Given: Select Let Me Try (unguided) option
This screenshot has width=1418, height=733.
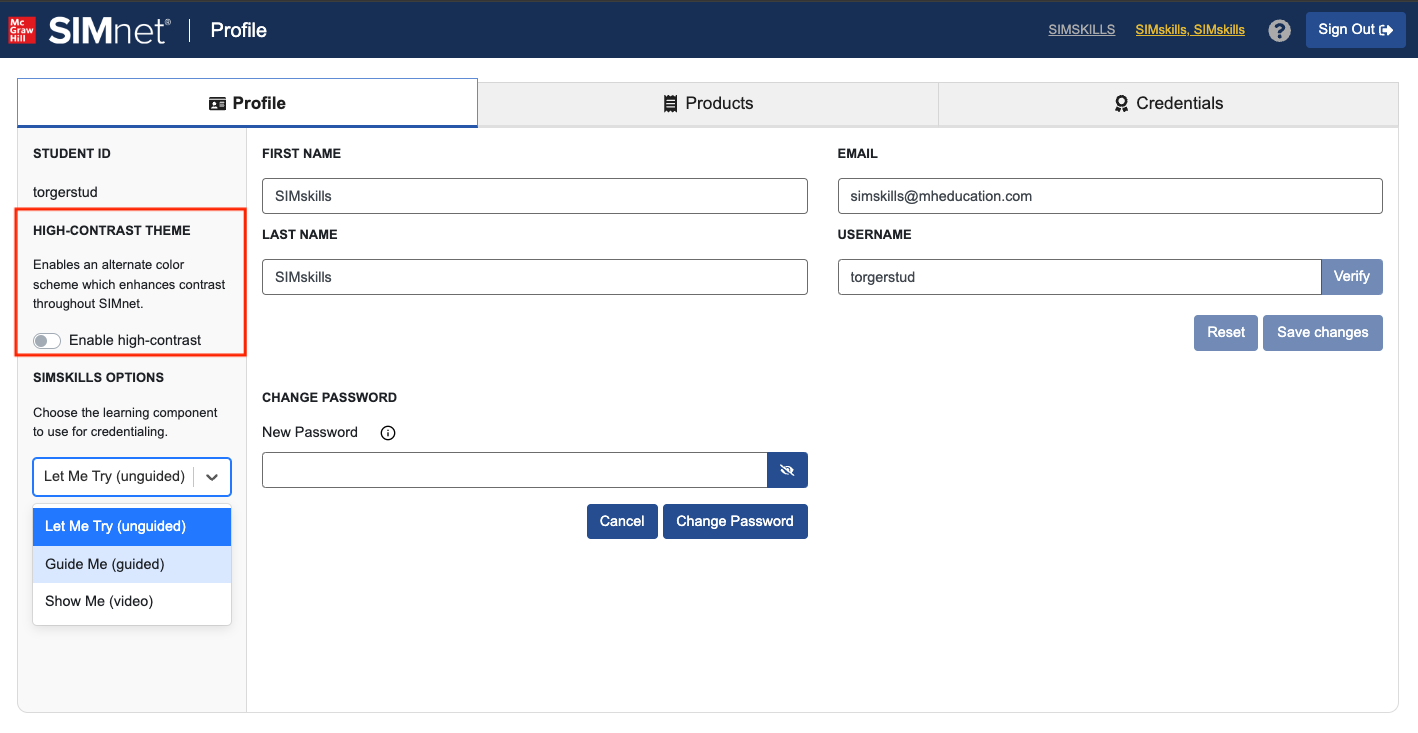Looking at the screenshot, I should point(132,526).
